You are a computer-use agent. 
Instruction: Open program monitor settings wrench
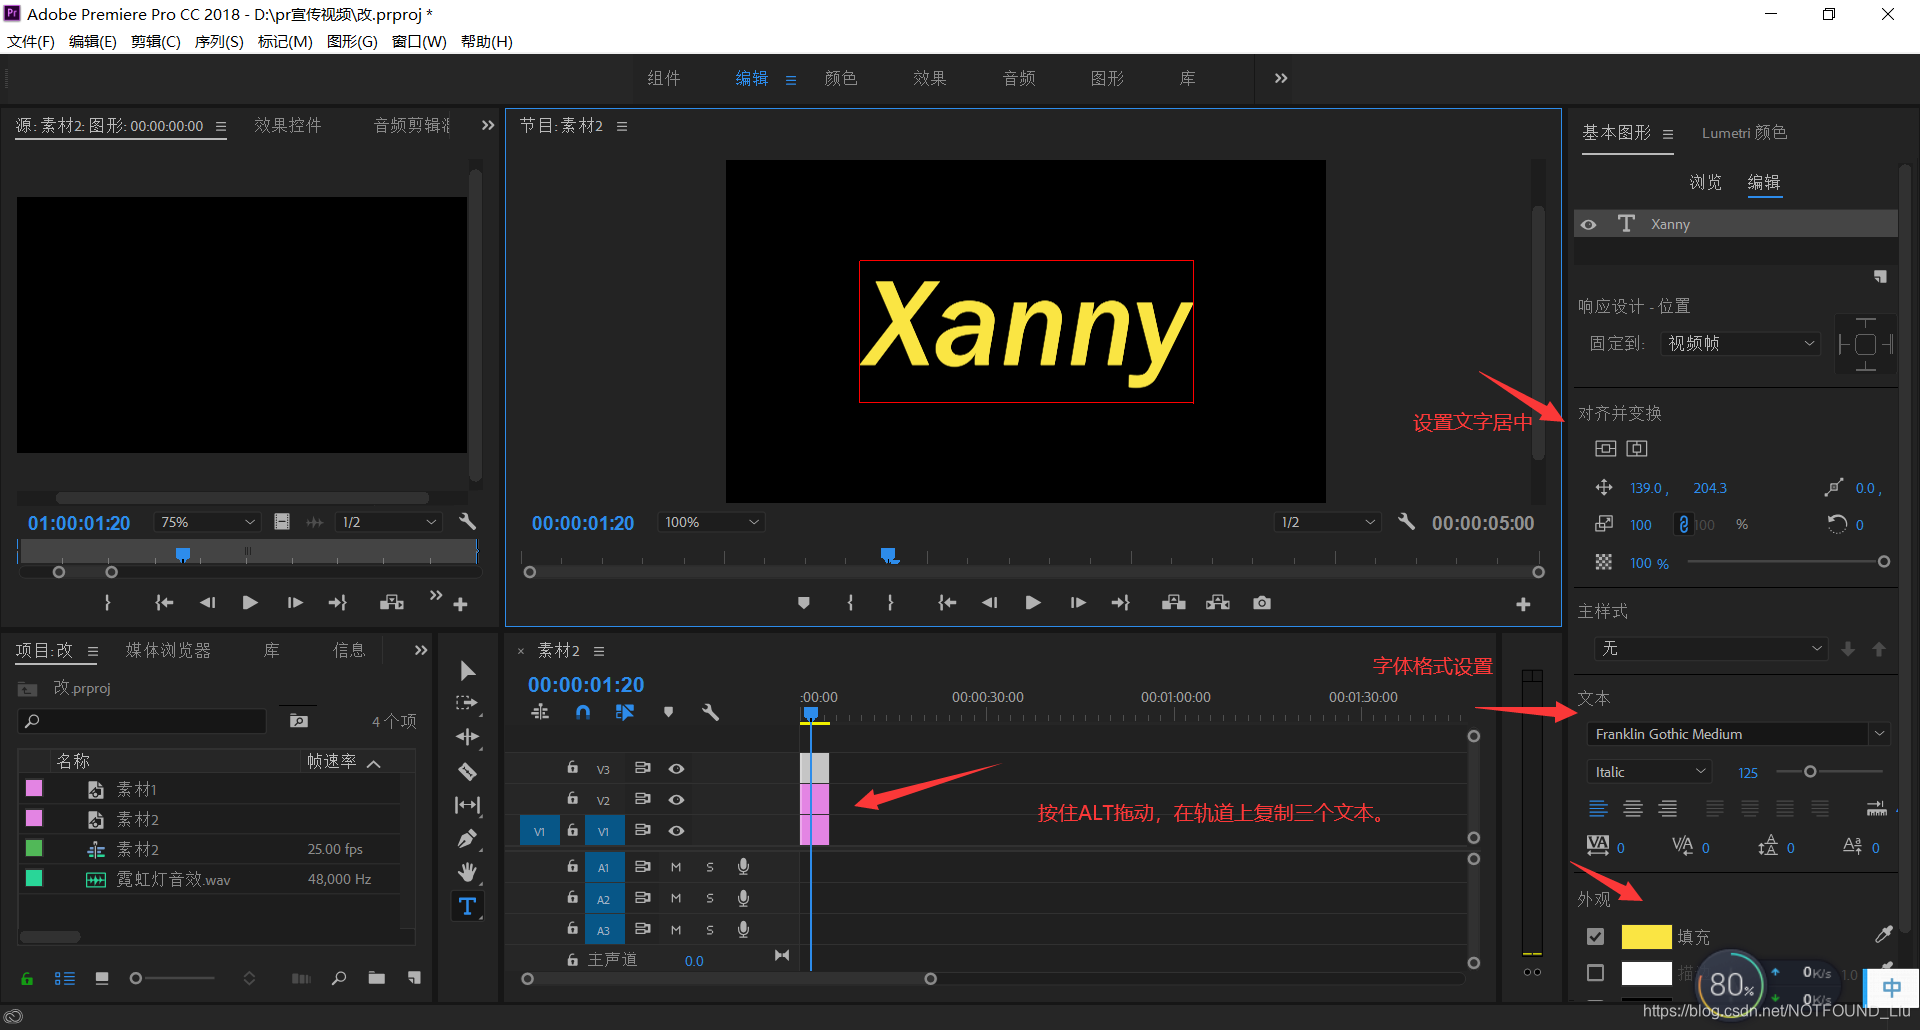pyautogui.click(x=1406, y=522)
